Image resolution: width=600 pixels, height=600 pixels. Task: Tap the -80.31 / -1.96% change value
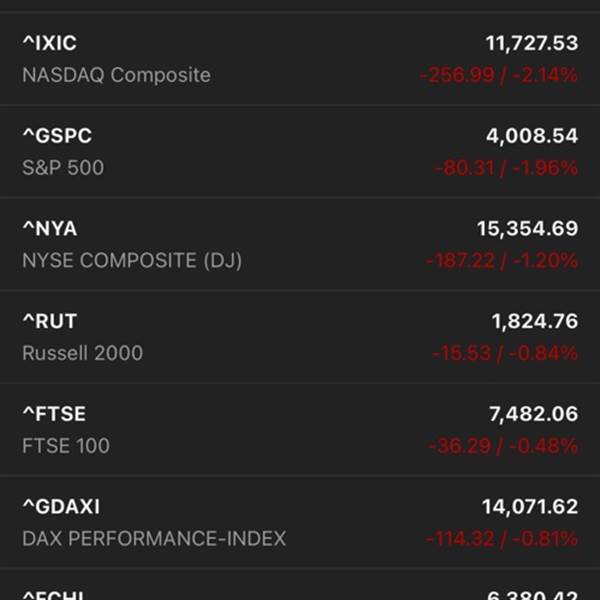[x=506, y=168]
